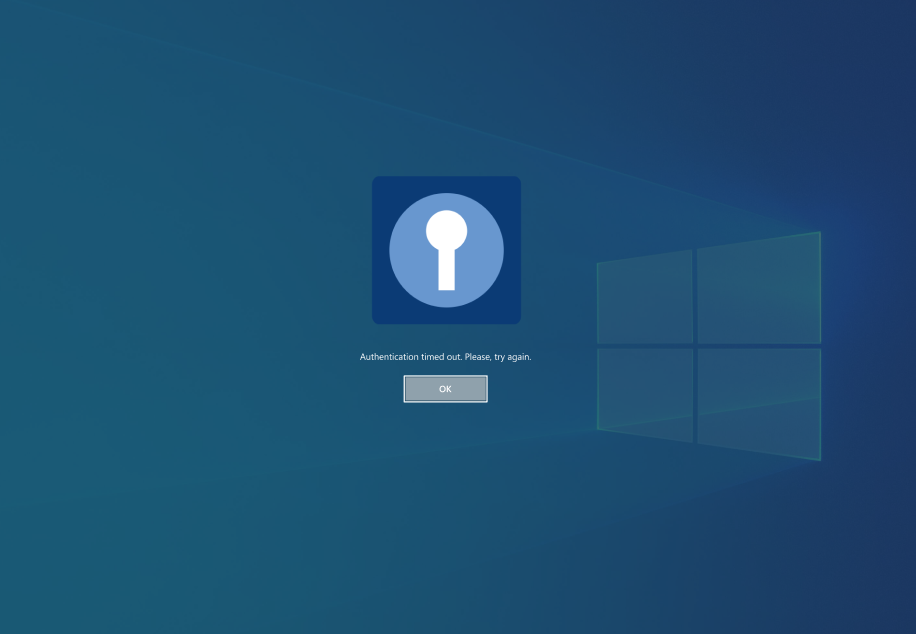Click the keyhole credential provider icon
Image resolution: width=916 pixels, height=634 pixels.
tap(446, 250)
